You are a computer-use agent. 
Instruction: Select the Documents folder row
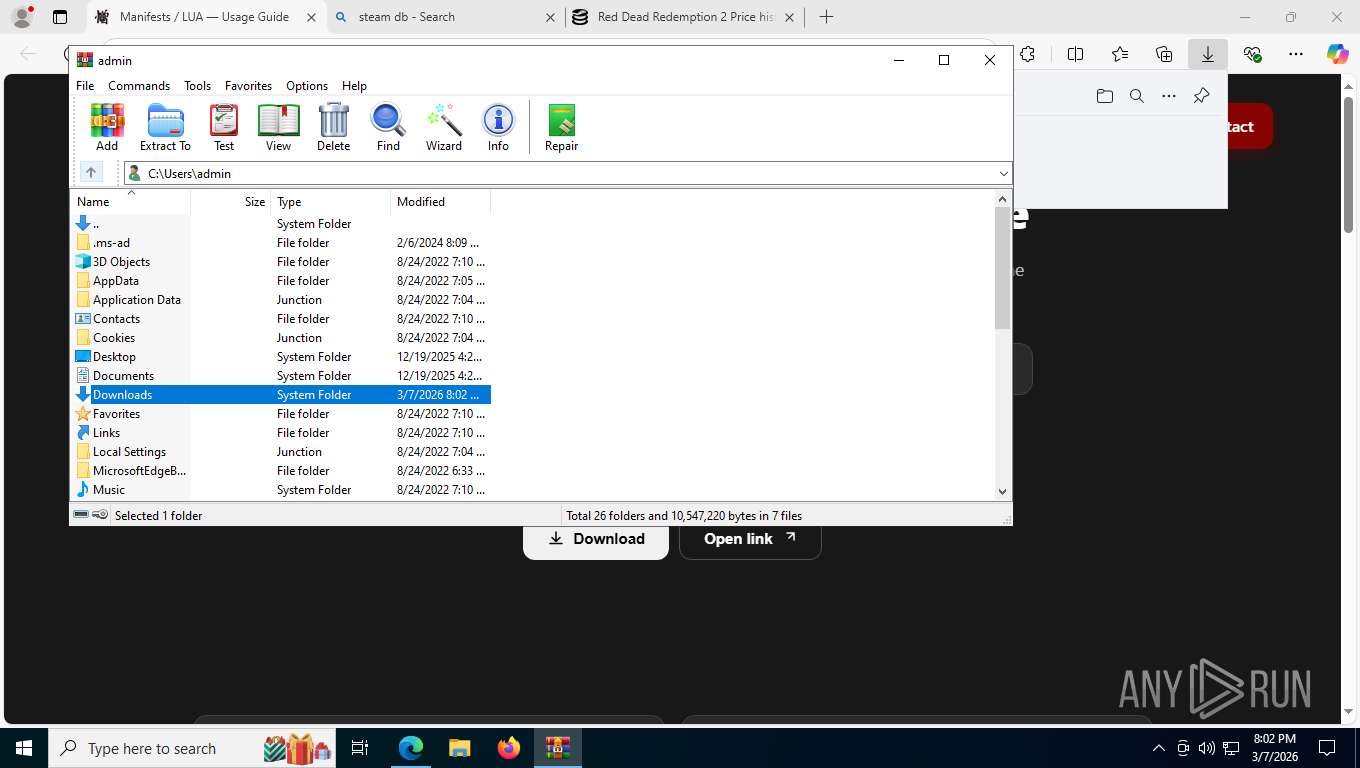point(281,376)
